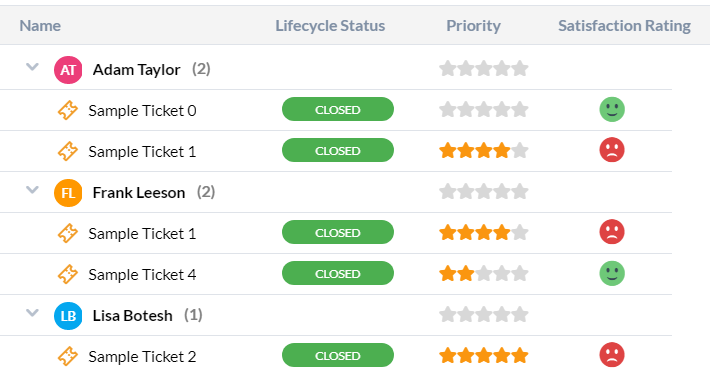Sort by the Satisfaction Rating column header
710x389 pixels.
tap(624, 26)
